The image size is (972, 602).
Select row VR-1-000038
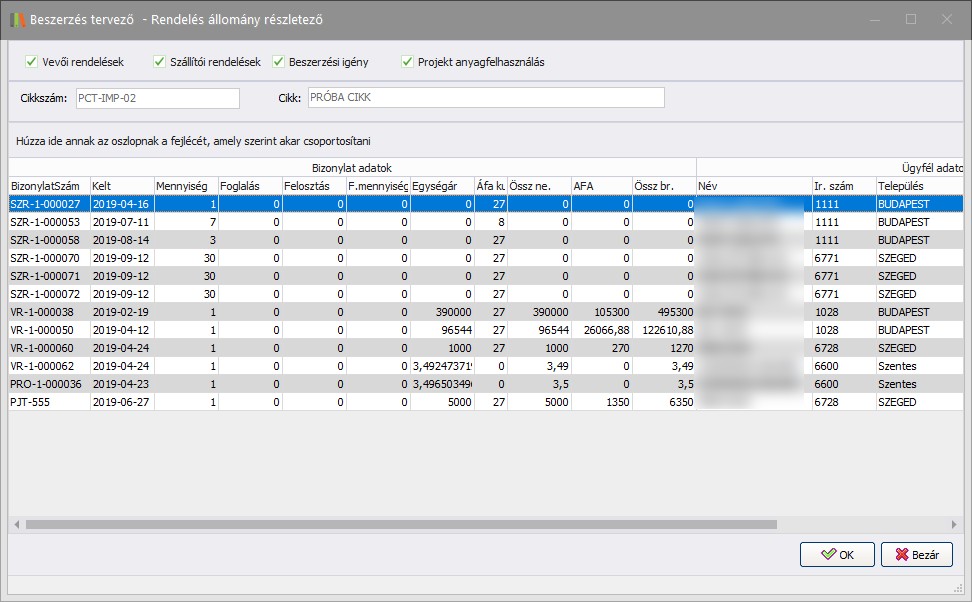point(46,312)
